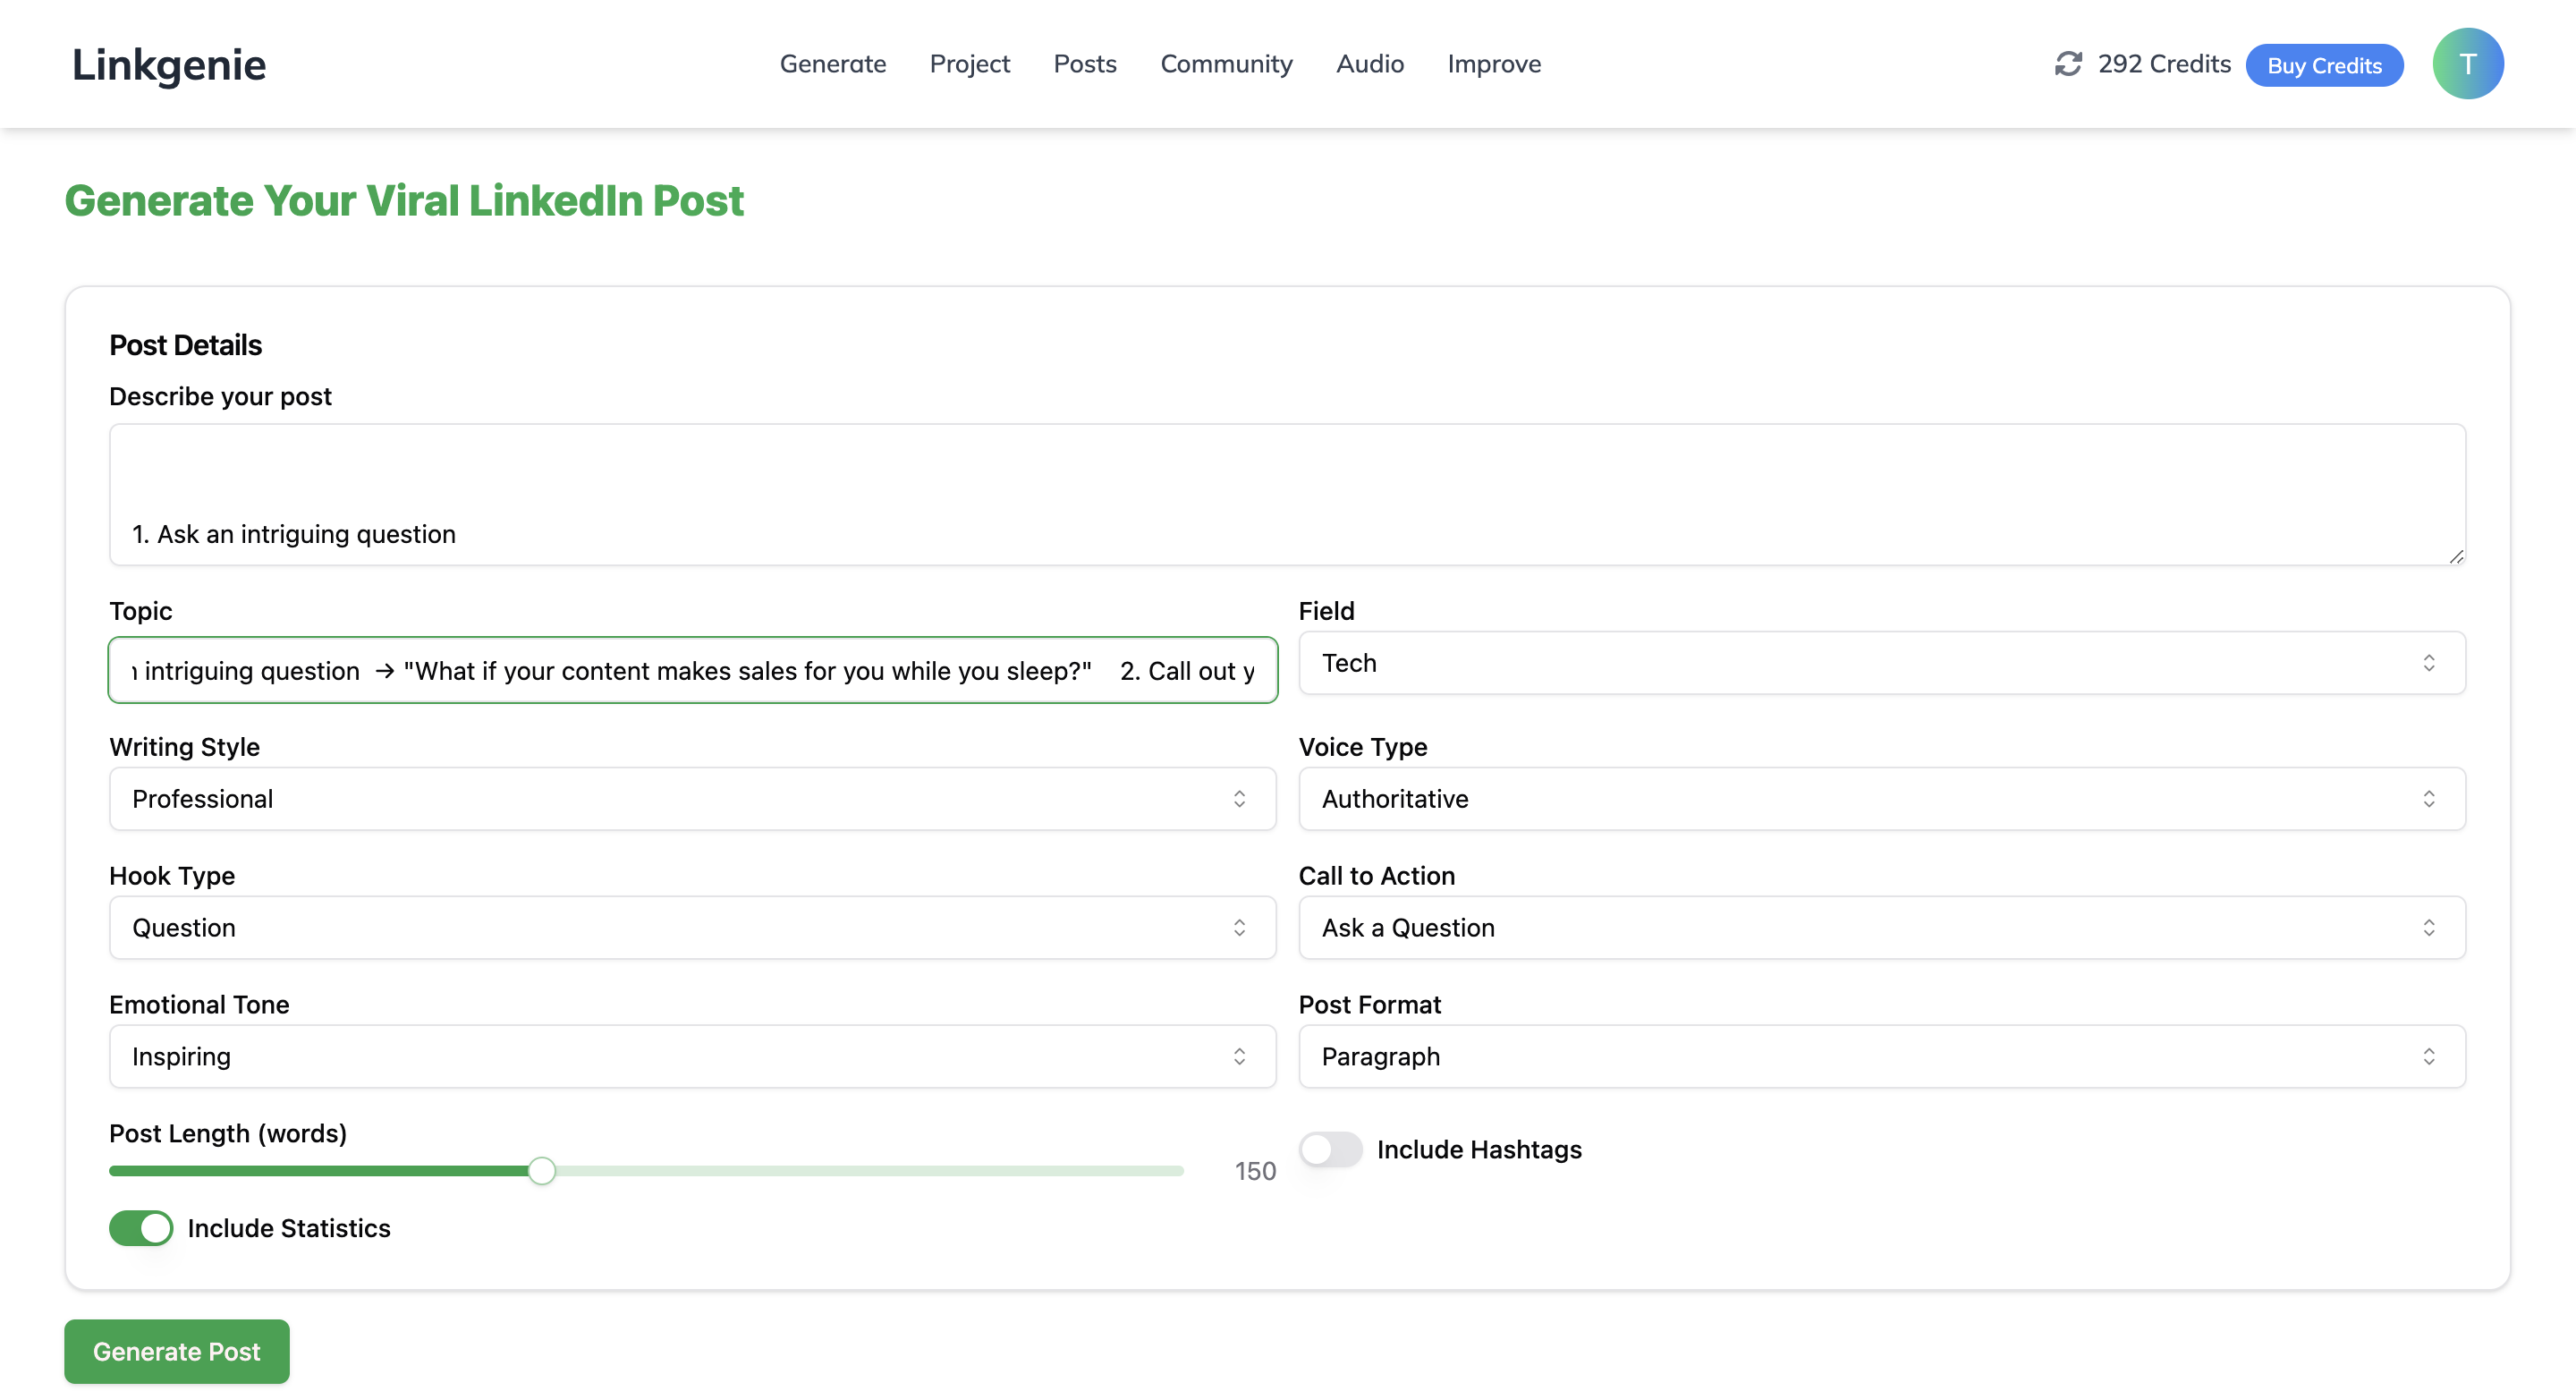Click the Generate Post button
Viewport: 2576px width, 1391px height.
177,1351
